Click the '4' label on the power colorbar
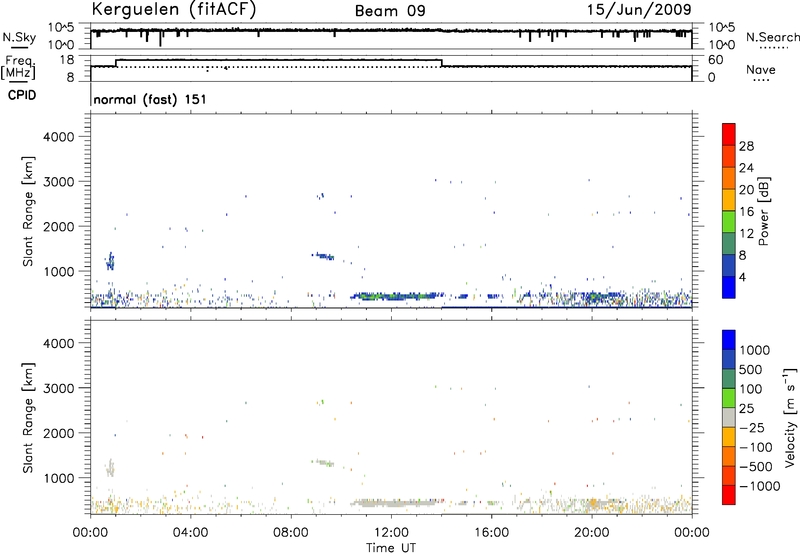This screenshot has width=800, height=554. 742,277
